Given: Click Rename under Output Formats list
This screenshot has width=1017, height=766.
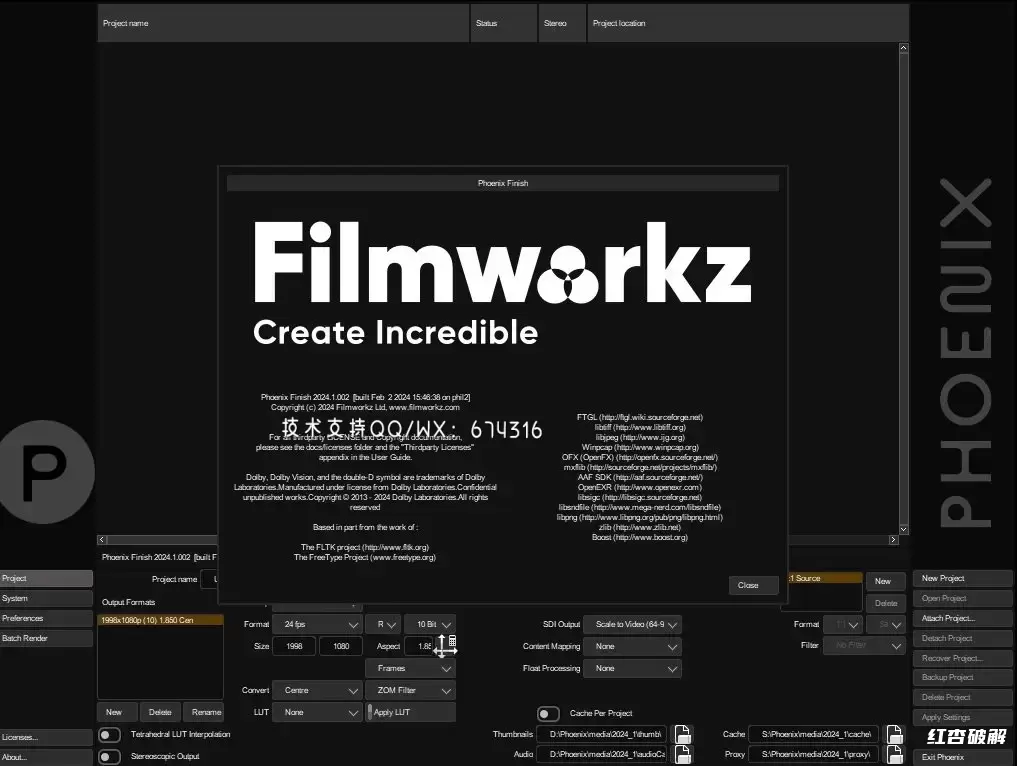Looking at the screenshot, I should [x=204, y=712].
